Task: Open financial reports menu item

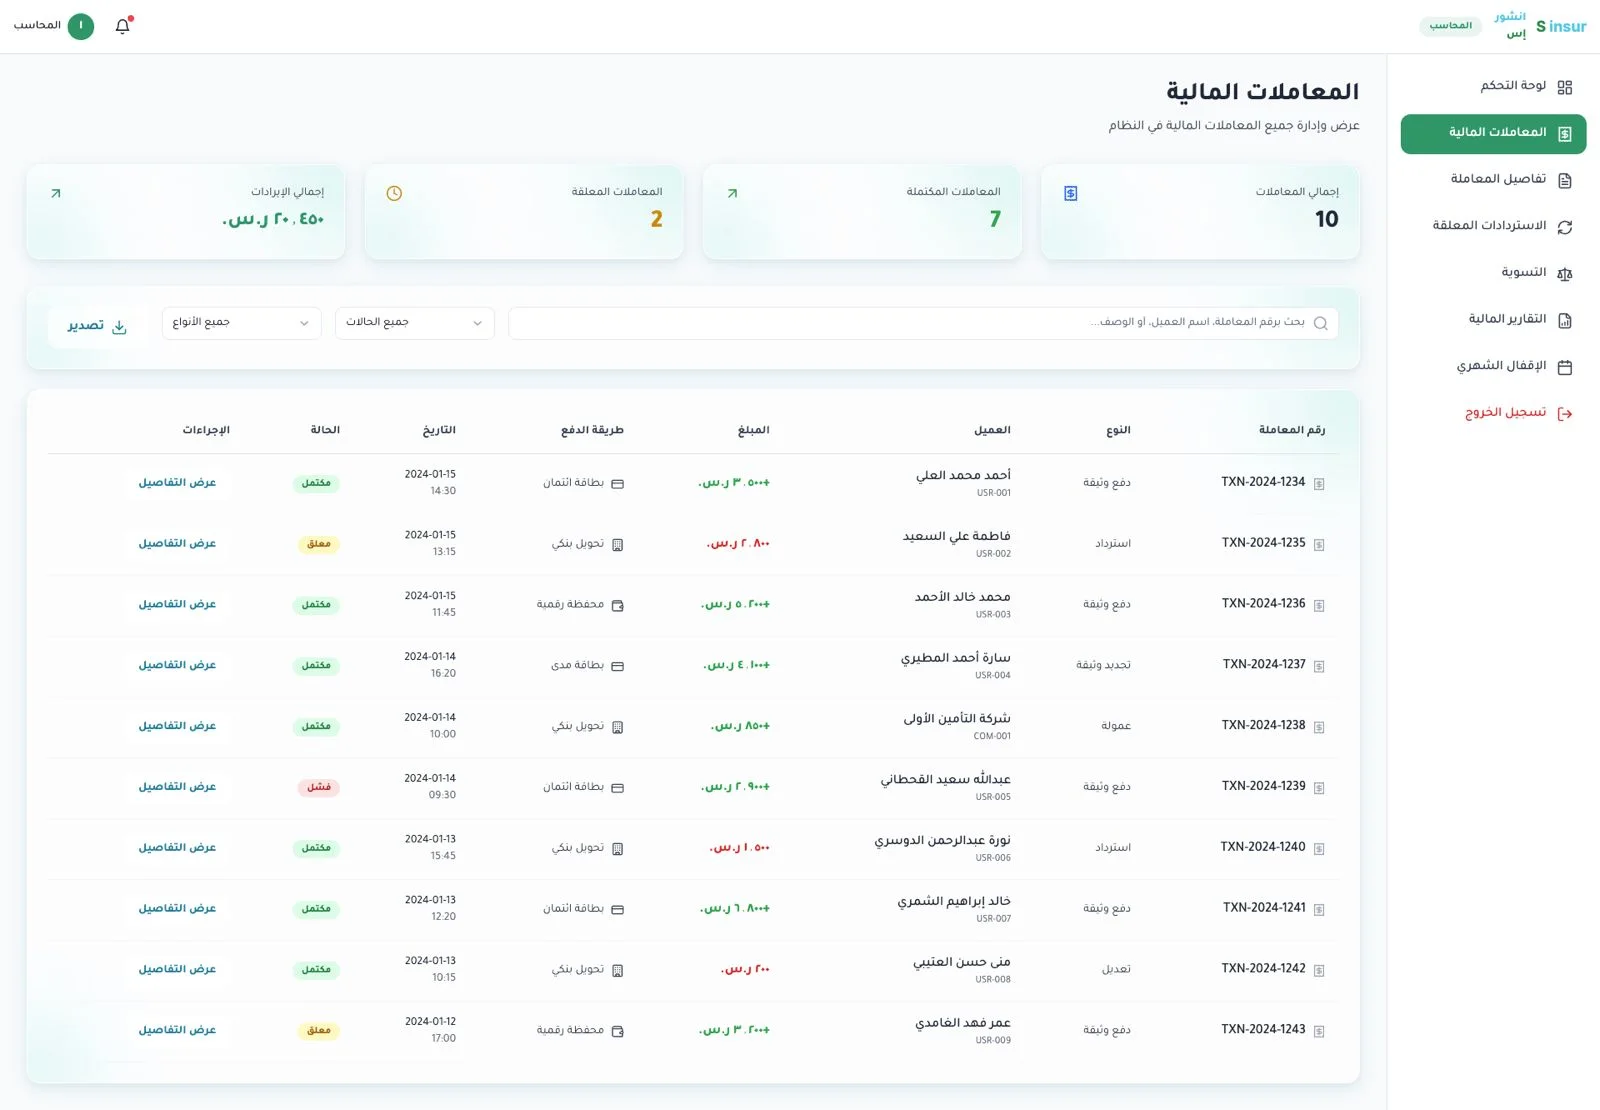Action: 1493,320
